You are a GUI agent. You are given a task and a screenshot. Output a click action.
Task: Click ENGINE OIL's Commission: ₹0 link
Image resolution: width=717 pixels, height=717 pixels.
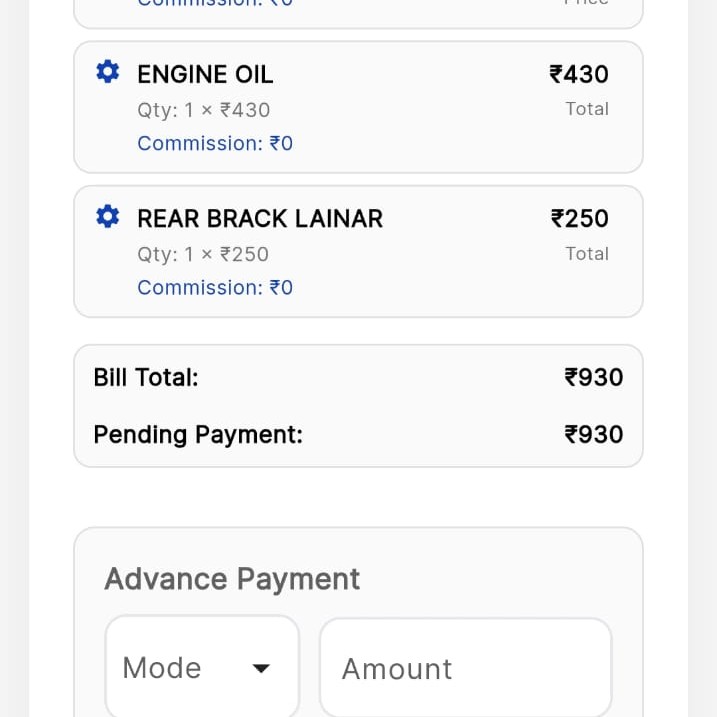[215, 143]
